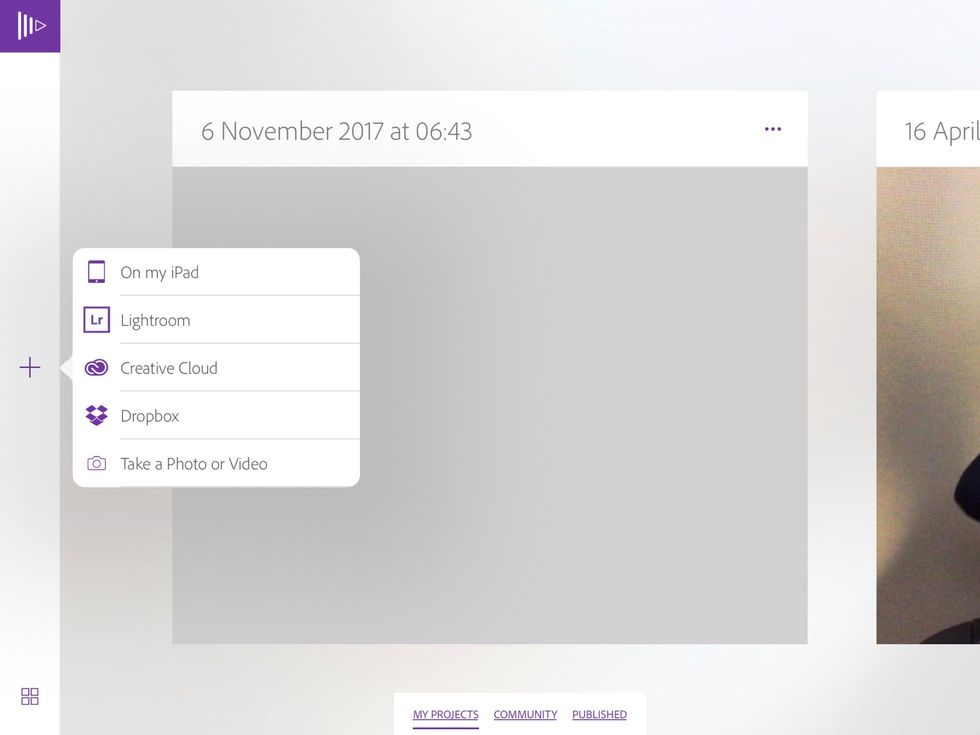Go to the Published tab
The height and width of the screenshot is (735, 980).
point(599,714)
